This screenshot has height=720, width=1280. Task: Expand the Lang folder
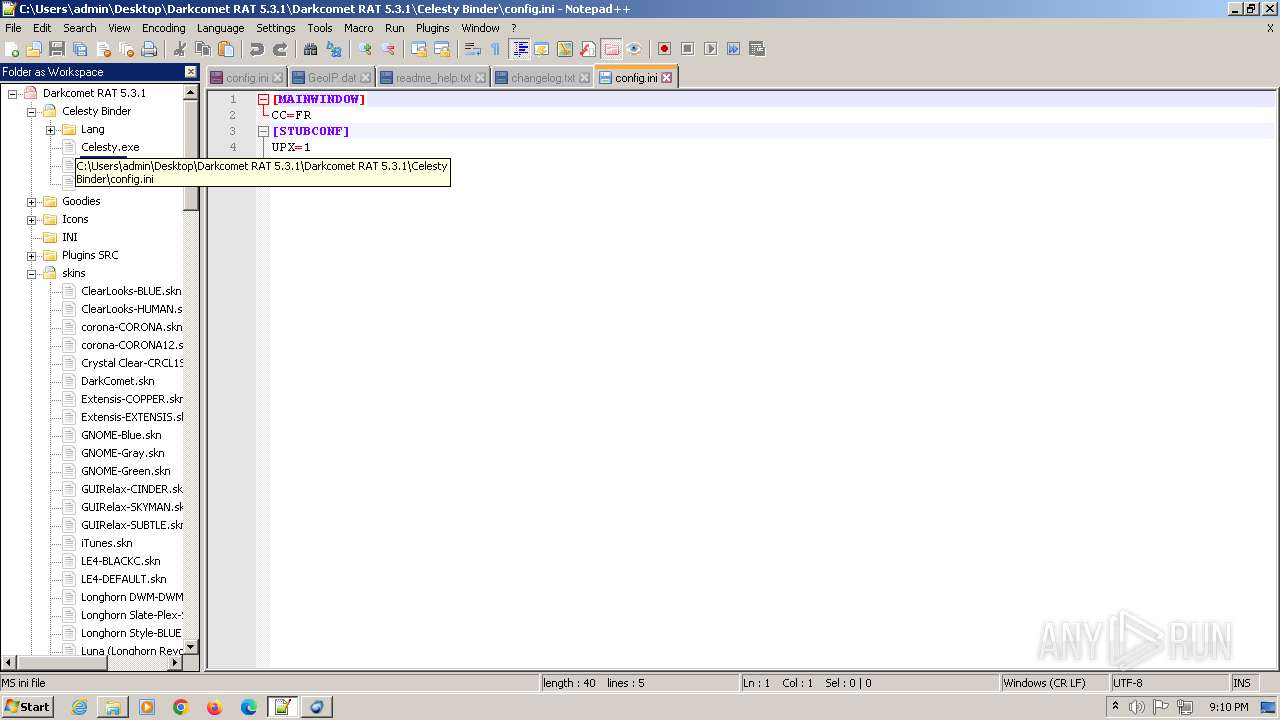tap(50, 129)
